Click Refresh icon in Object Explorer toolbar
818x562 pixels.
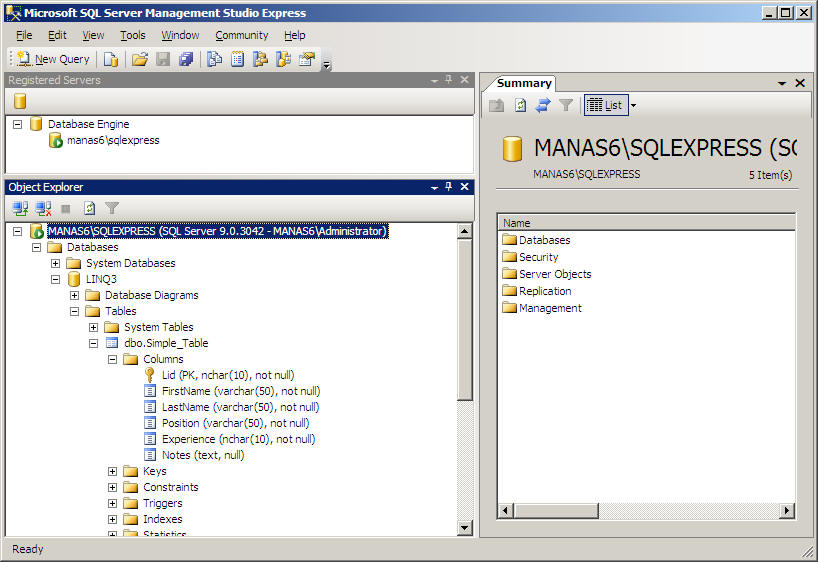pos(89,209)
